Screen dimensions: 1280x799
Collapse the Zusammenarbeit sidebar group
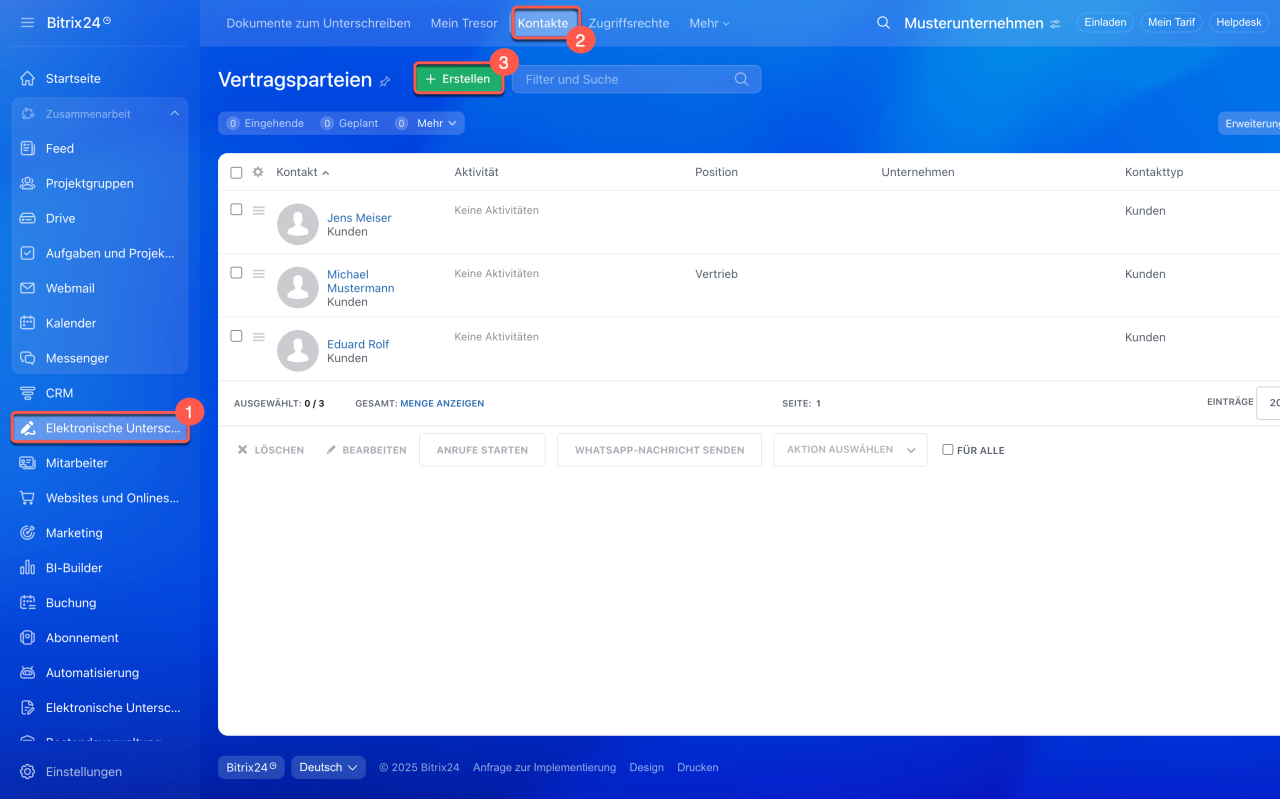tap(174, 114)
